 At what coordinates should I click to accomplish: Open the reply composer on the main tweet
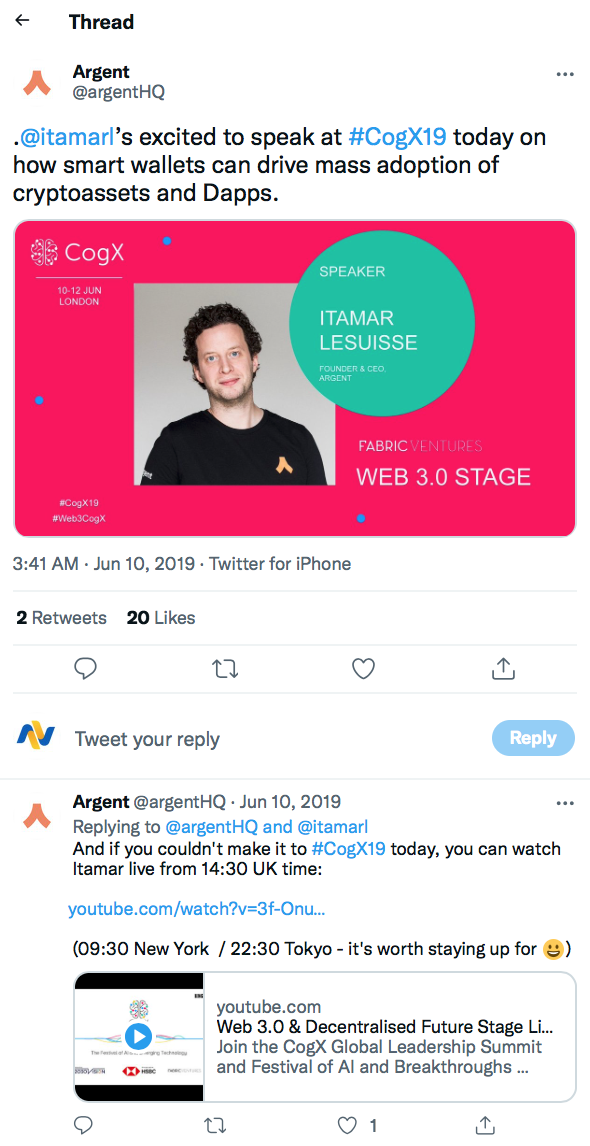[85, 668]
